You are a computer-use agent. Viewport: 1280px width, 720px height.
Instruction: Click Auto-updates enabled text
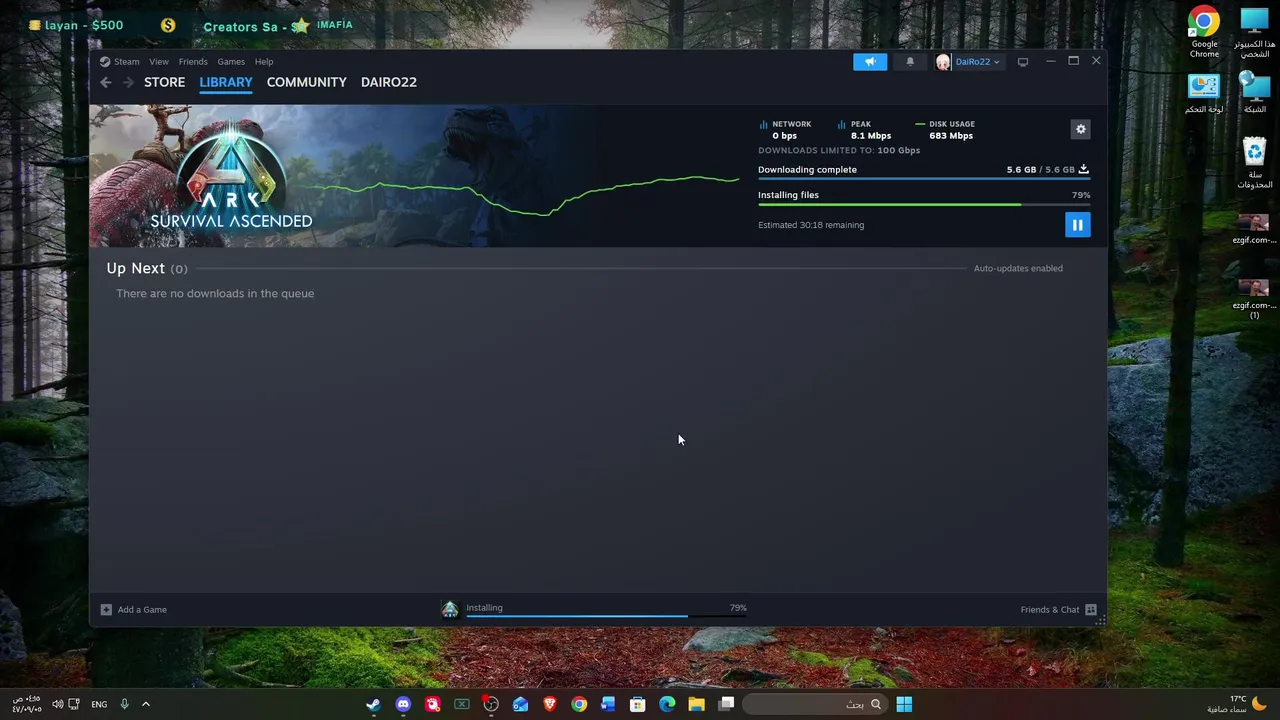click(x=1018, y=268)
